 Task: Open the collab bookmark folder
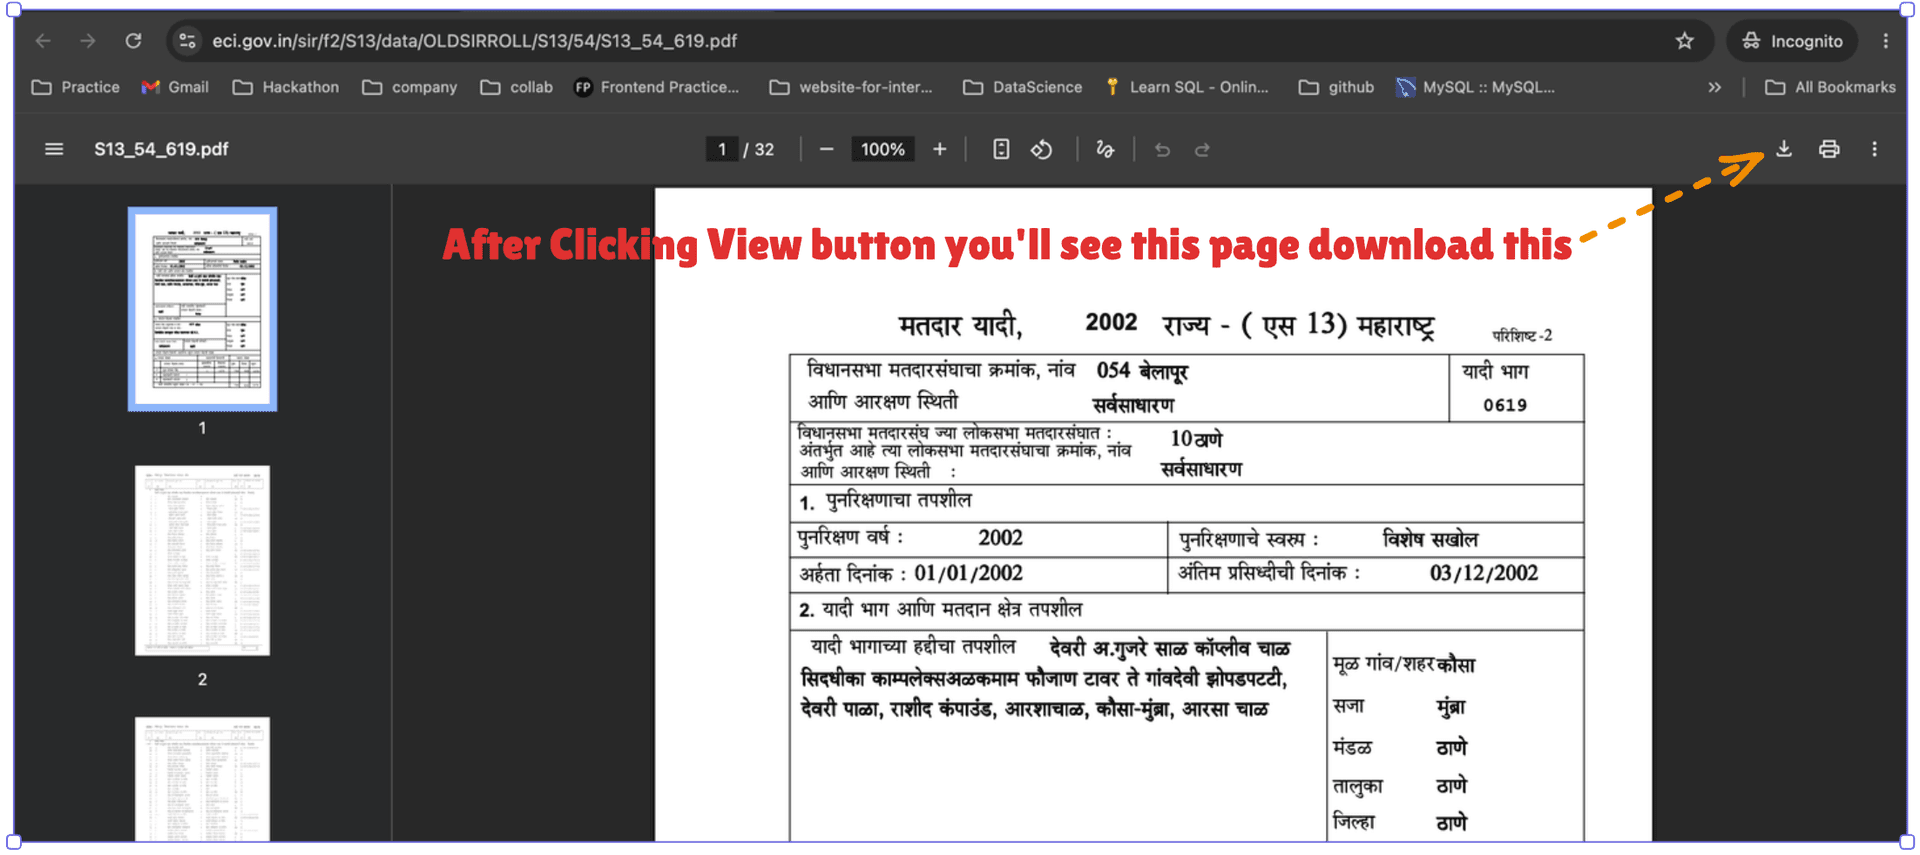point(517,87)
